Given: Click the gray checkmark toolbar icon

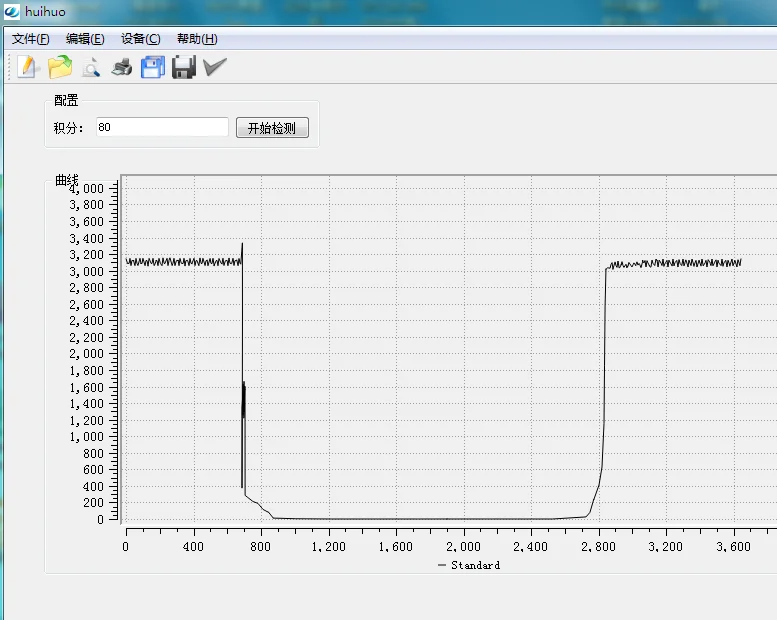Looking at the screenshot, I should (x=215, y=66).
